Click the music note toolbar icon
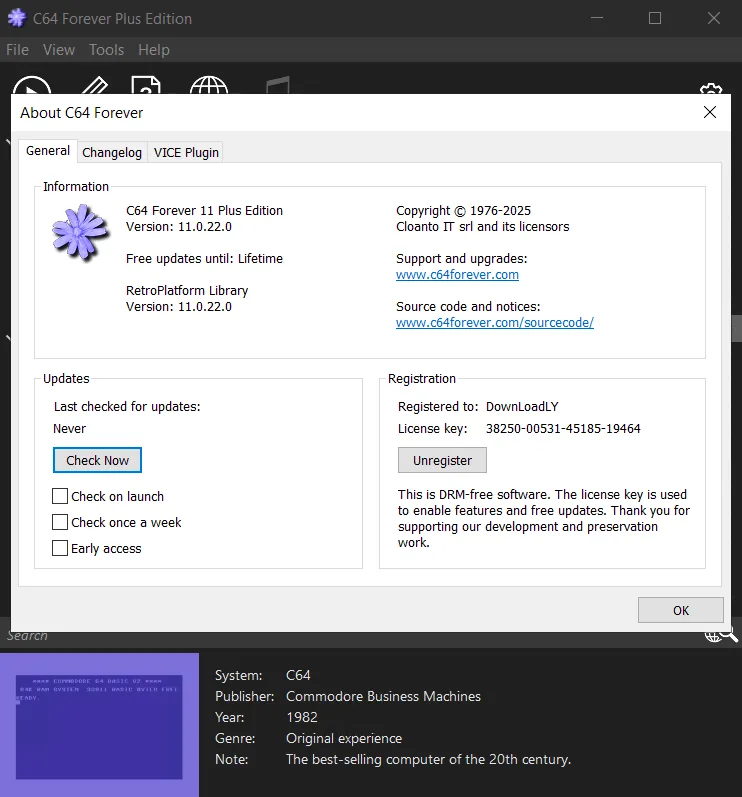The height and width of the screenshot is (797, 742). coord(278,85)
